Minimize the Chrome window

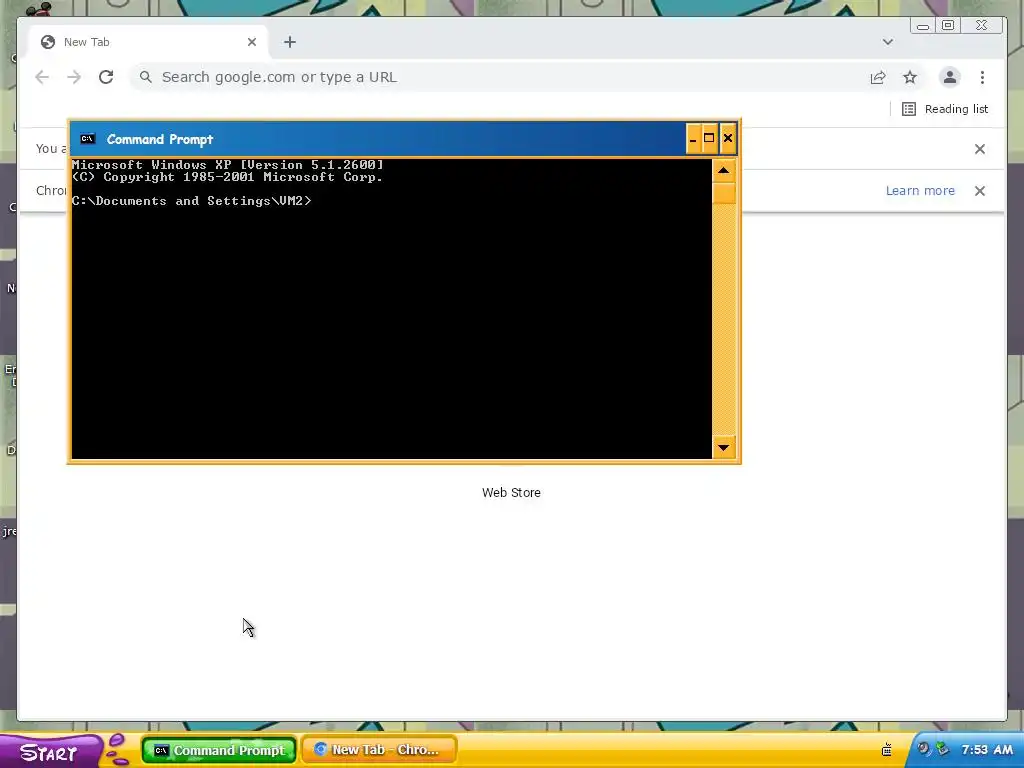point(923,25)
